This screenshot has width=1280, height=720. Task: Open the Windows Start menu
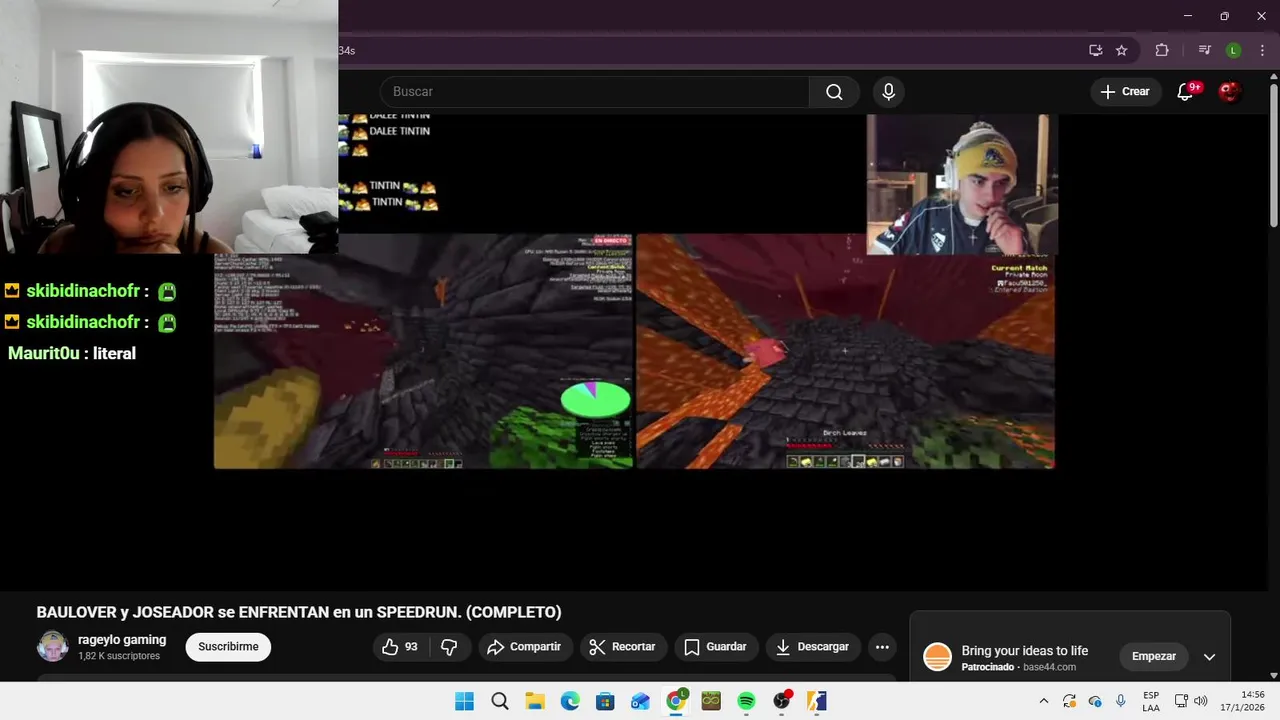[465, 701]
